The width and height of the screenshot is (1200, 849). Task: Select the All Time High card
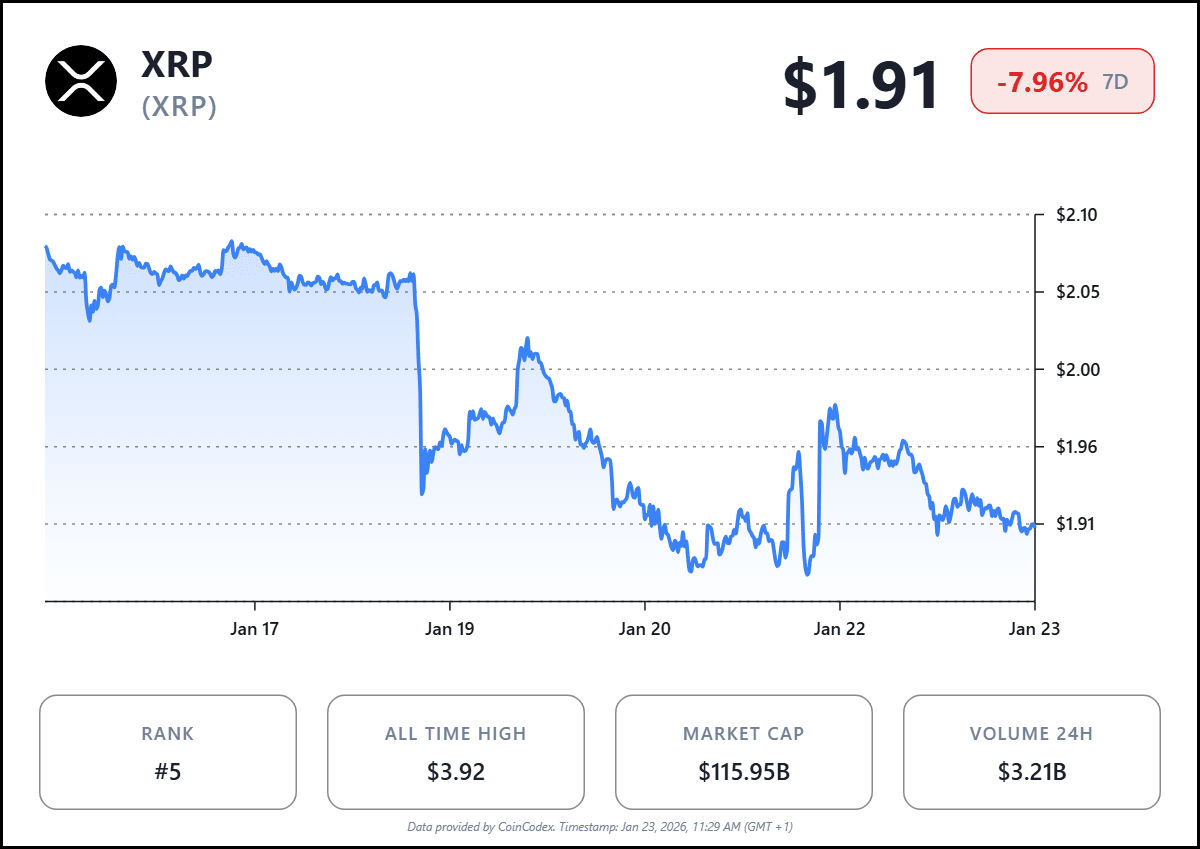[455, 752]
